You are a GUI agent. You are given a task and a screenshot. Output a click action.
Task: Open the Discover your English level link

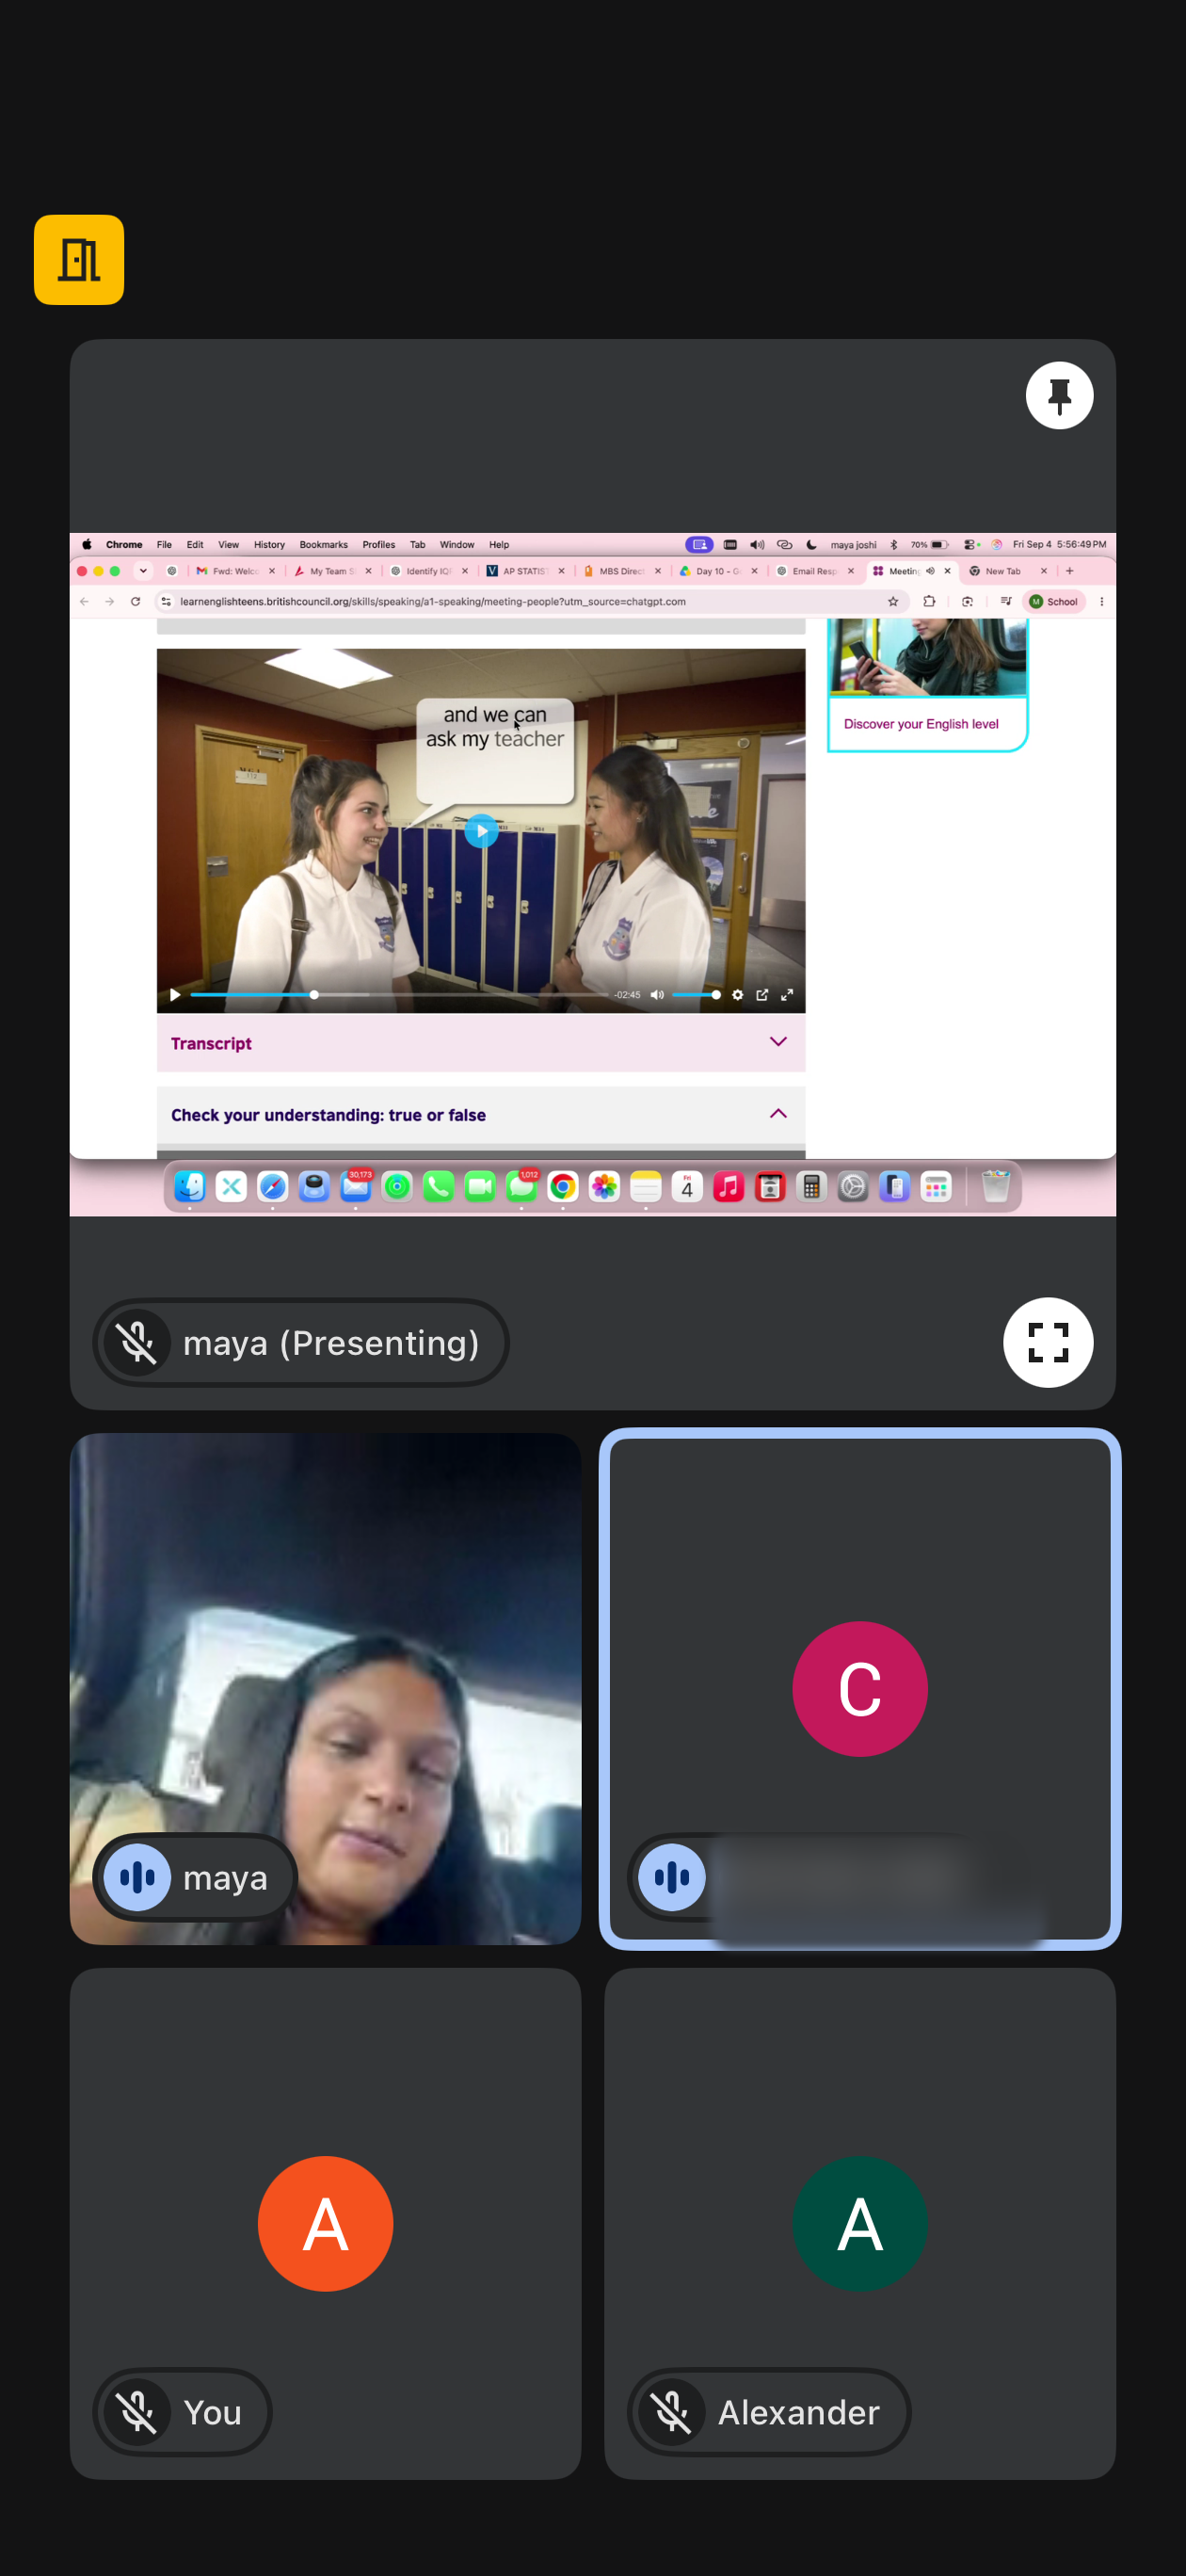(921, 724)
